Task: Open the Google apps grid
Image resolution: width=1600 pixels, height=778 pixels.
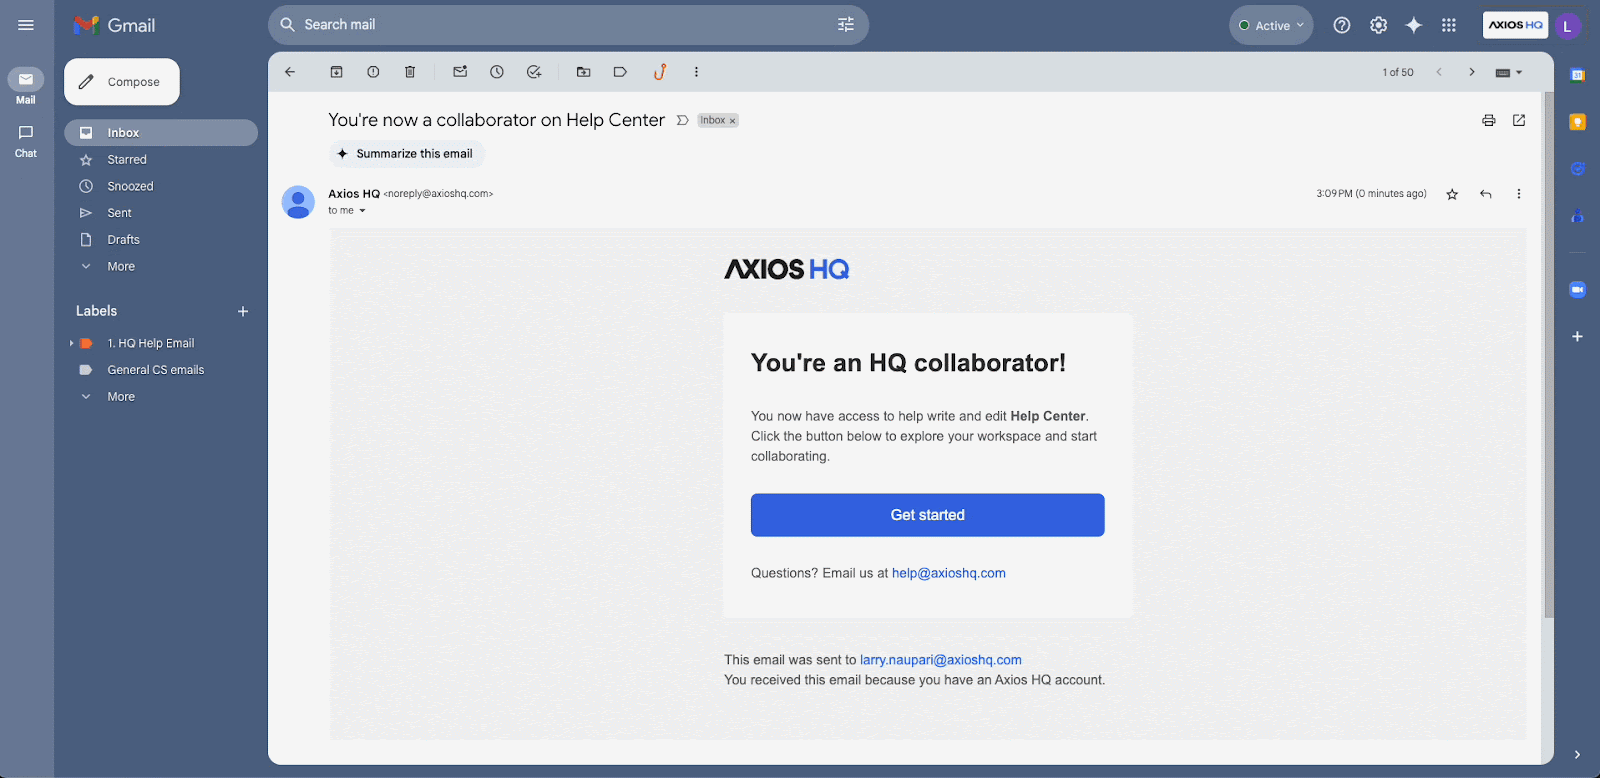Action: coord(1449,25)
